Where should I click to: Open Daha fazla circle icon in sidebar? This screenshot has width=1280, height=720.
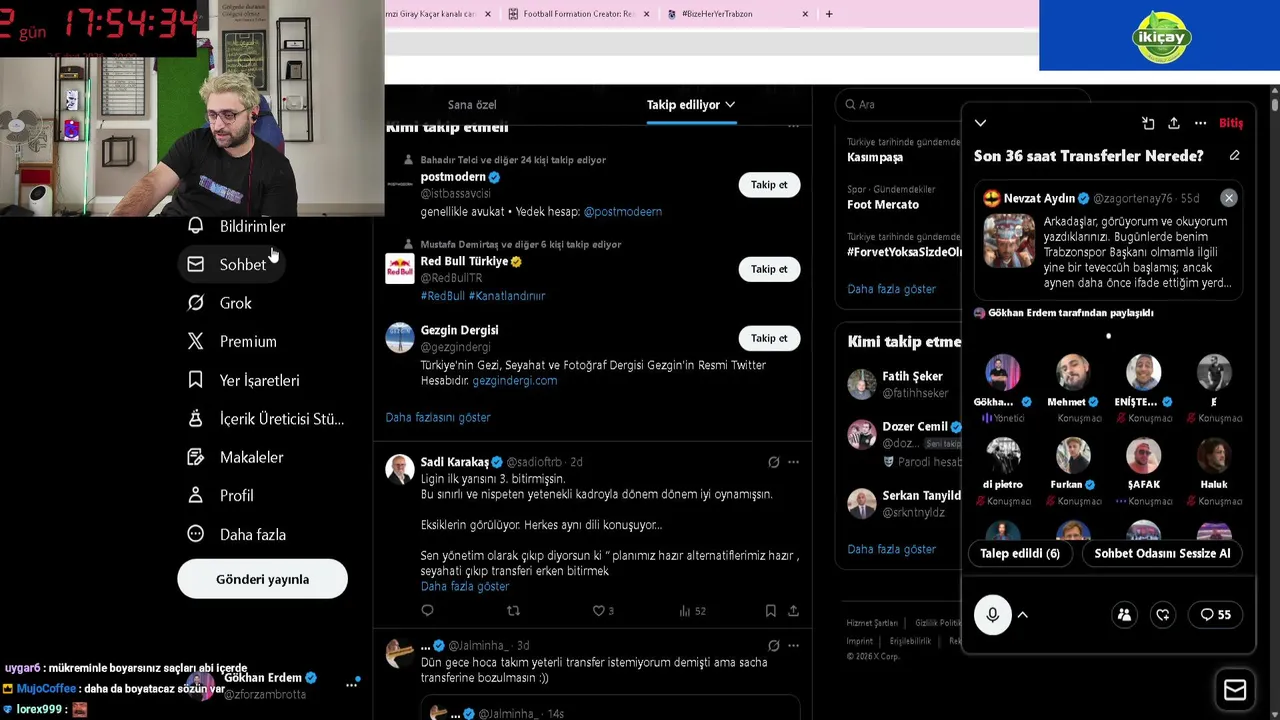tap(196, 534)
